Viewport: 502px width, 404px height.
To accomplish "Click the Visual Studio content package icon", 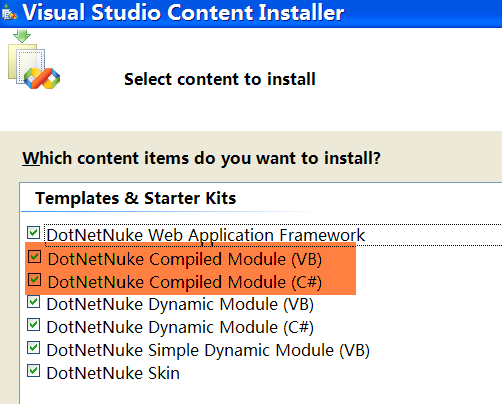I will 34,59.
